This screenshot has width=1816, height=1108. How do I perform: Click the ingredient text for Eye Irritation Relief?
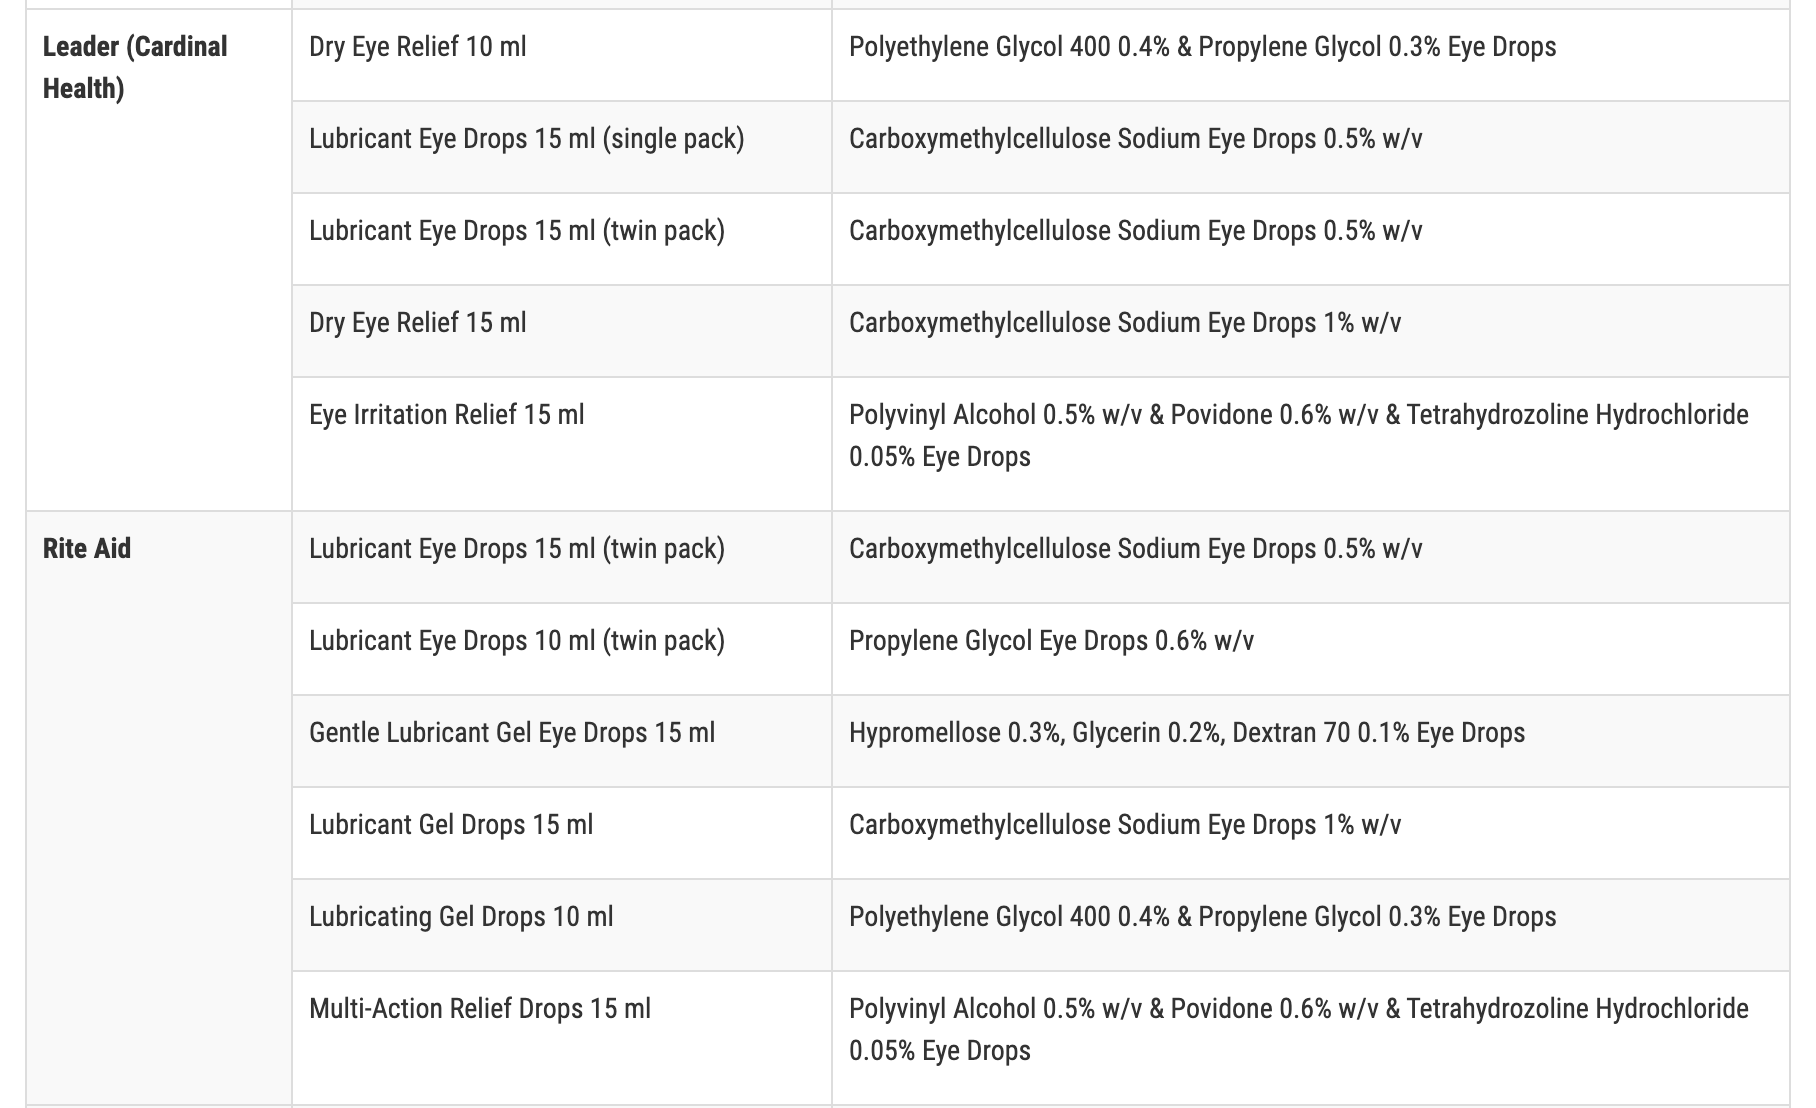point(1298,435)
